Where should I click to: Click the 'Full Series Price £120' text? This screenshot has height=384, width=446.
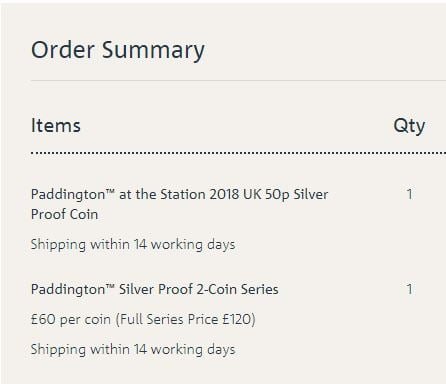click(185, 319)
